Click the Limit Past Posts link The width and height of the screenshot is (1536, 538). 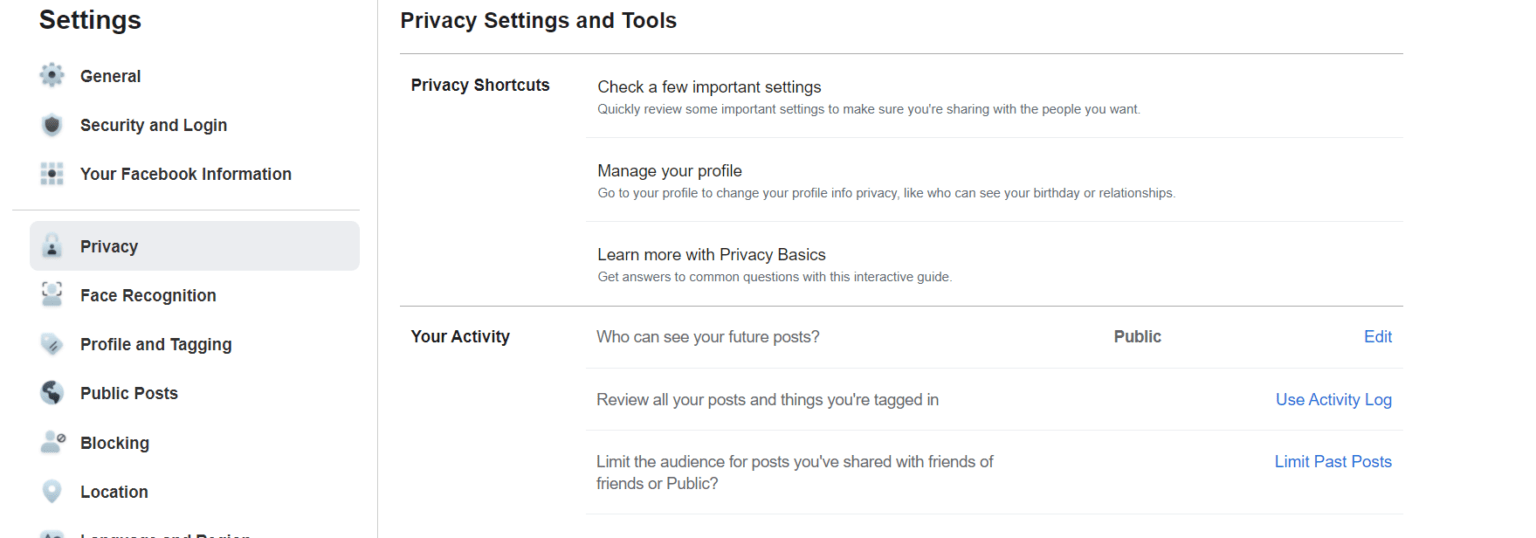[x=1332, y=461]
